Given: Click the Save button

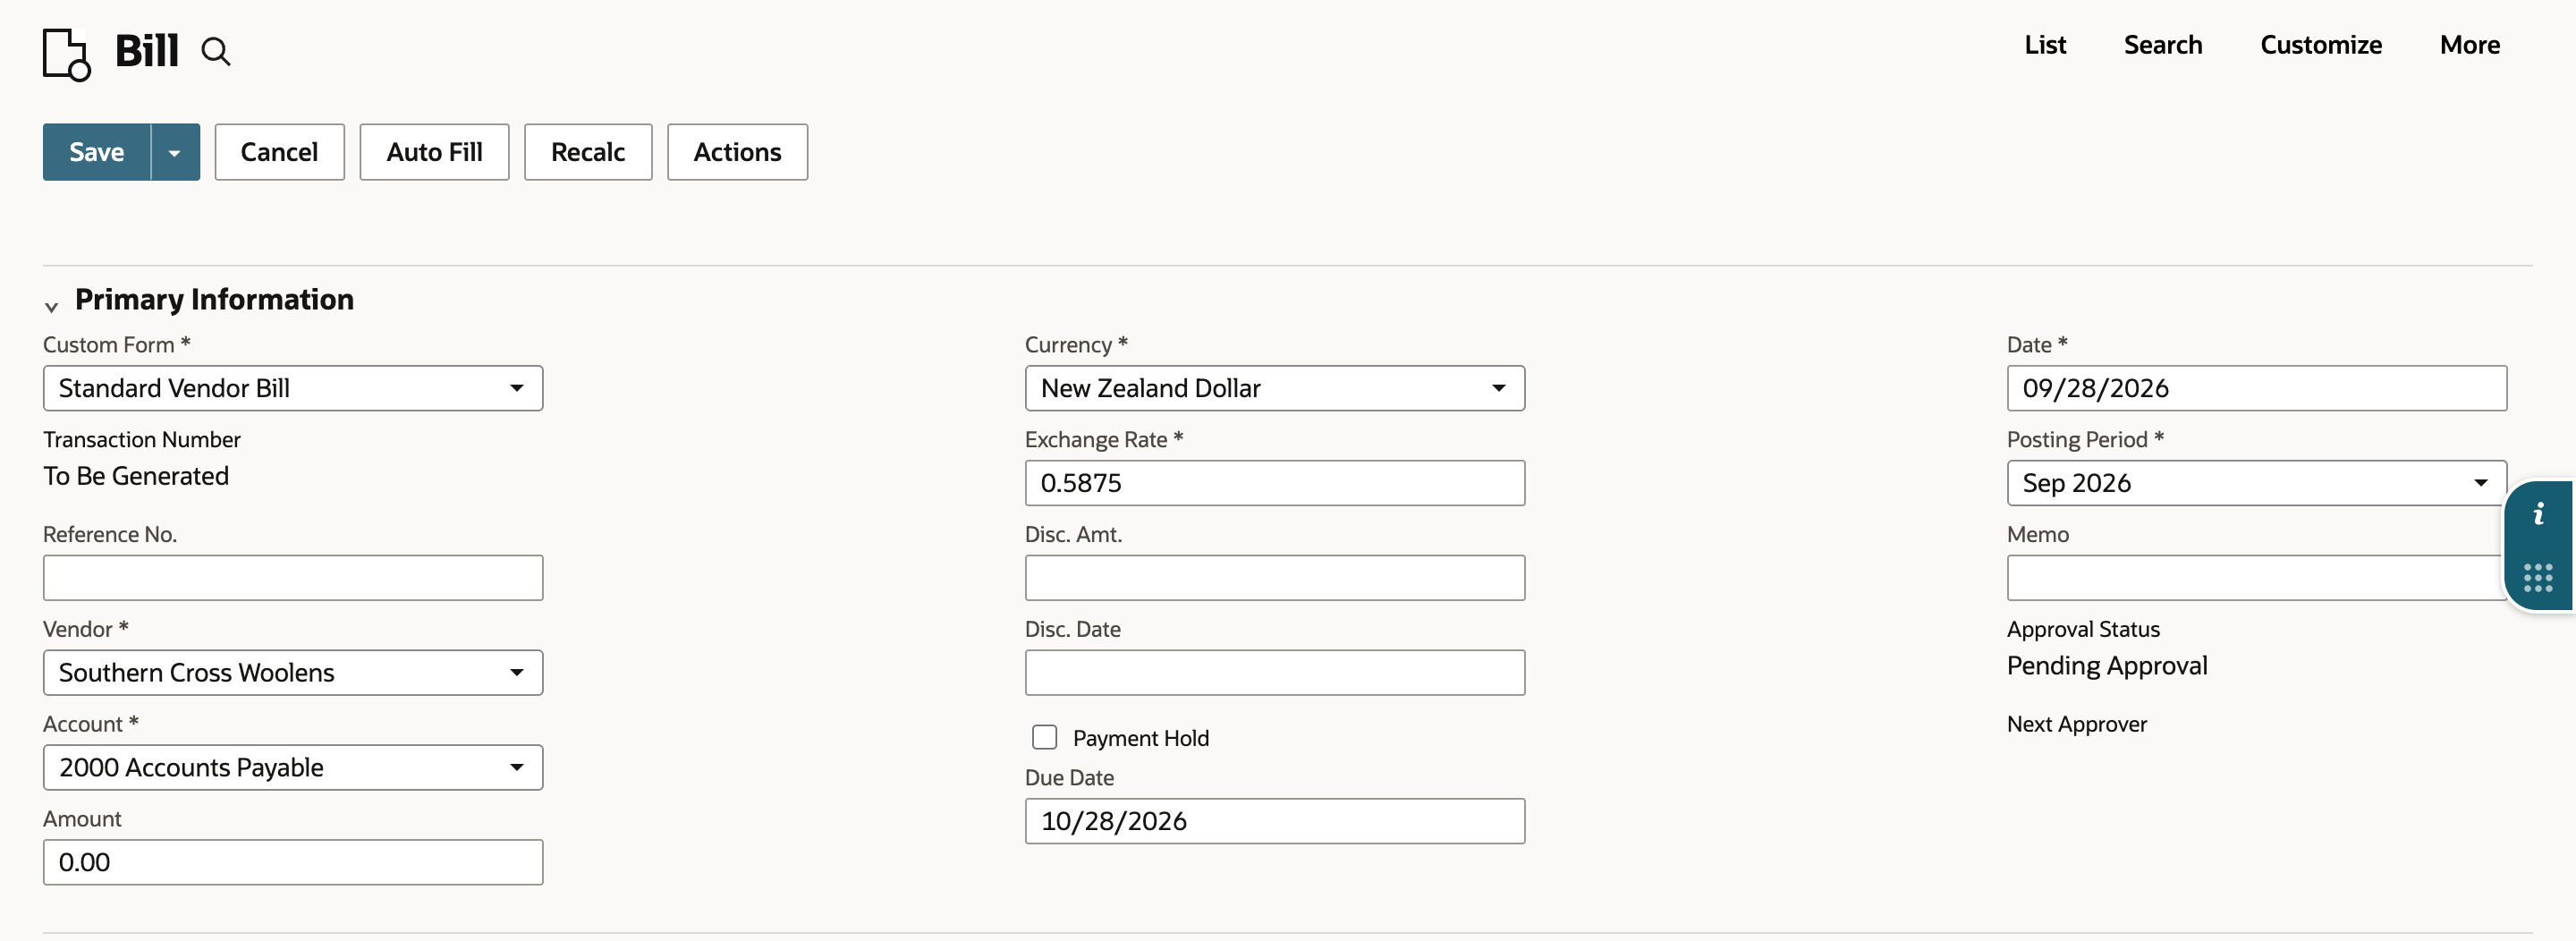Looking at the screenshot, I should (97, 152).
